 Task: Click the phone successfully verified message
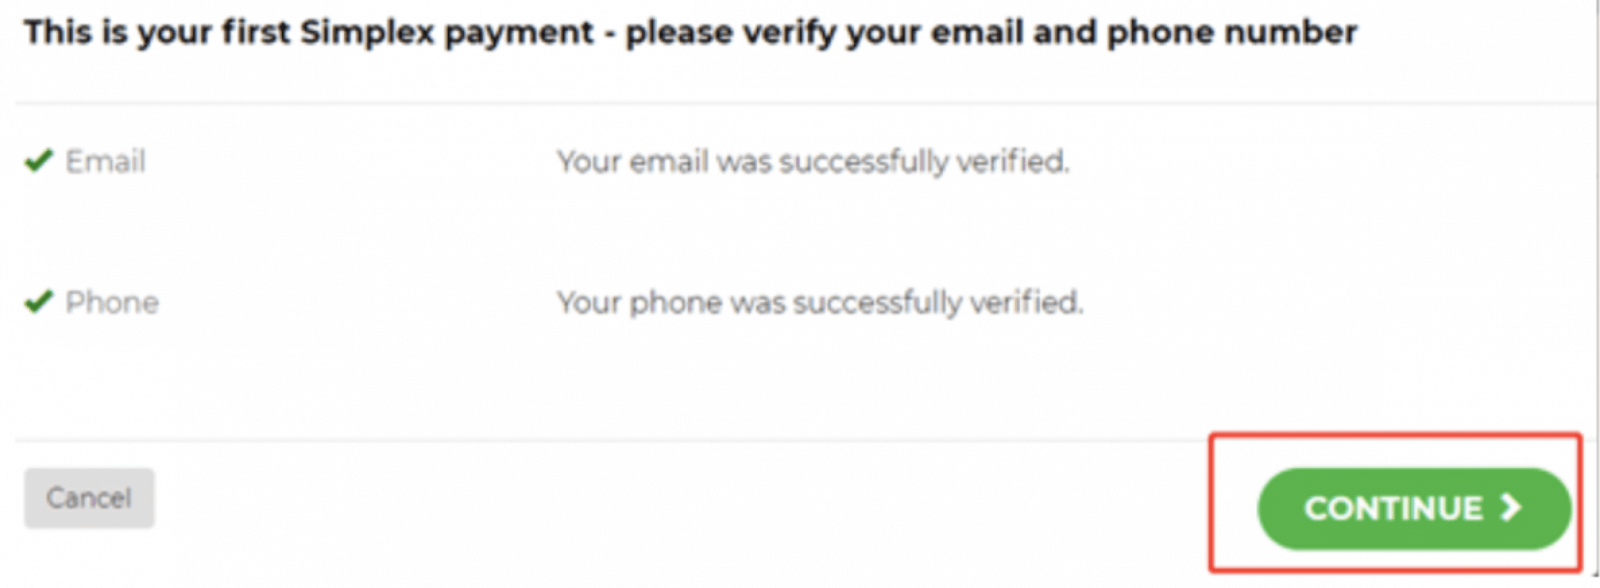(x=819, y=302)
